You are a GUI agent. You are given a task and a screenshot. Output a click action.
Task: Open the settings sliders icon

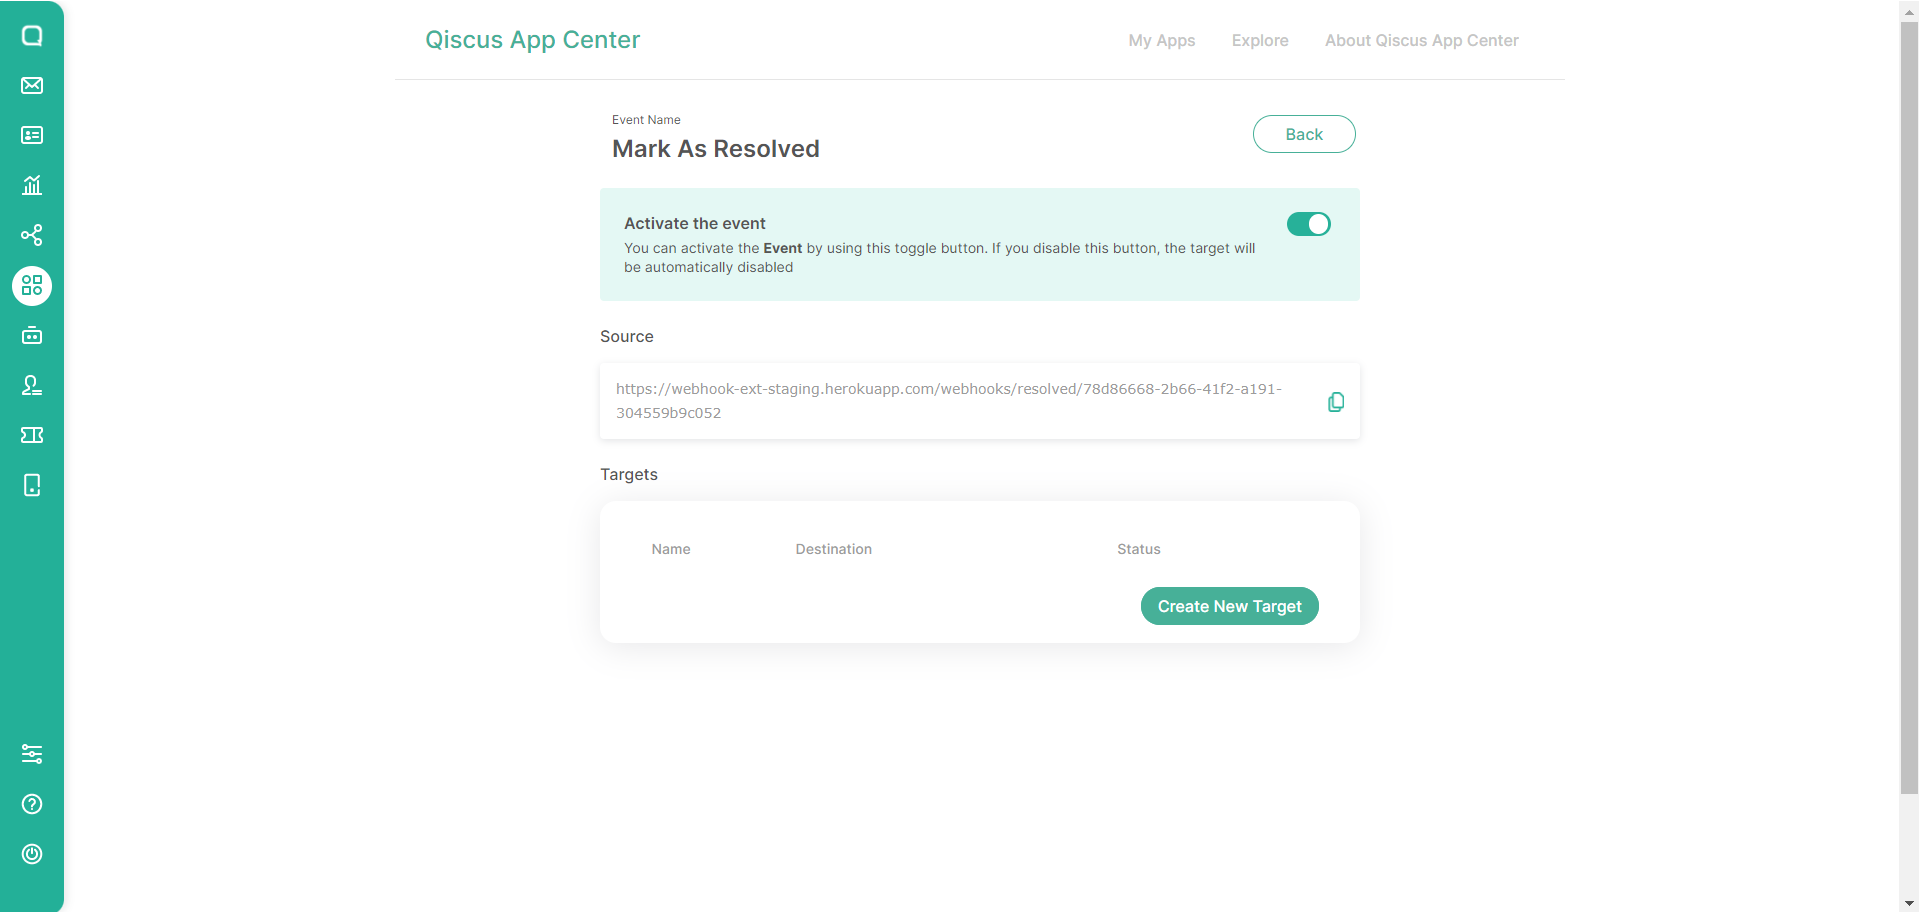32,754
